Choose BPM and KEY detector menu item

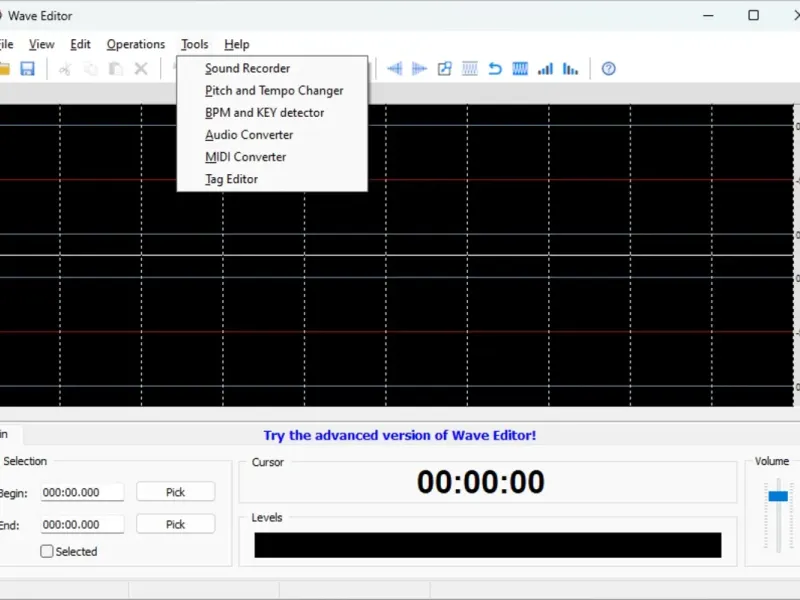pyautogui.click(x=264, y=112)
